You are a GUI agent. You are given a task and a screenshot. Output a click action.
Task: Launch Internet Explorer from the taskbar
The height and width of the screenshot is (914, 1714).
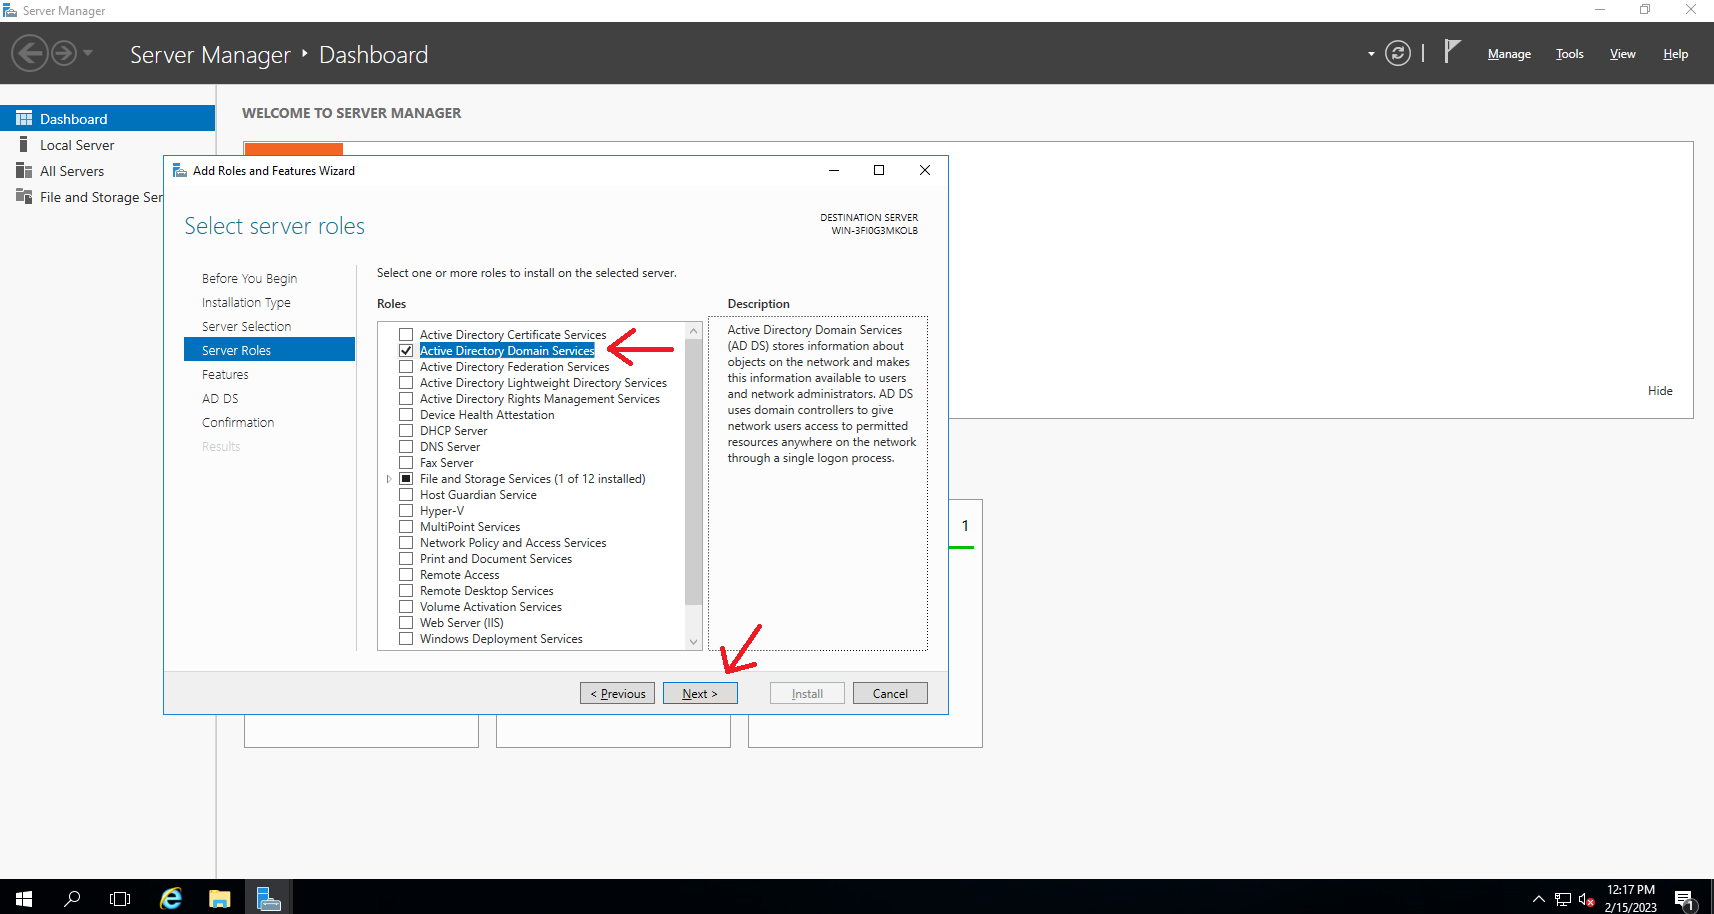(171, 898)
